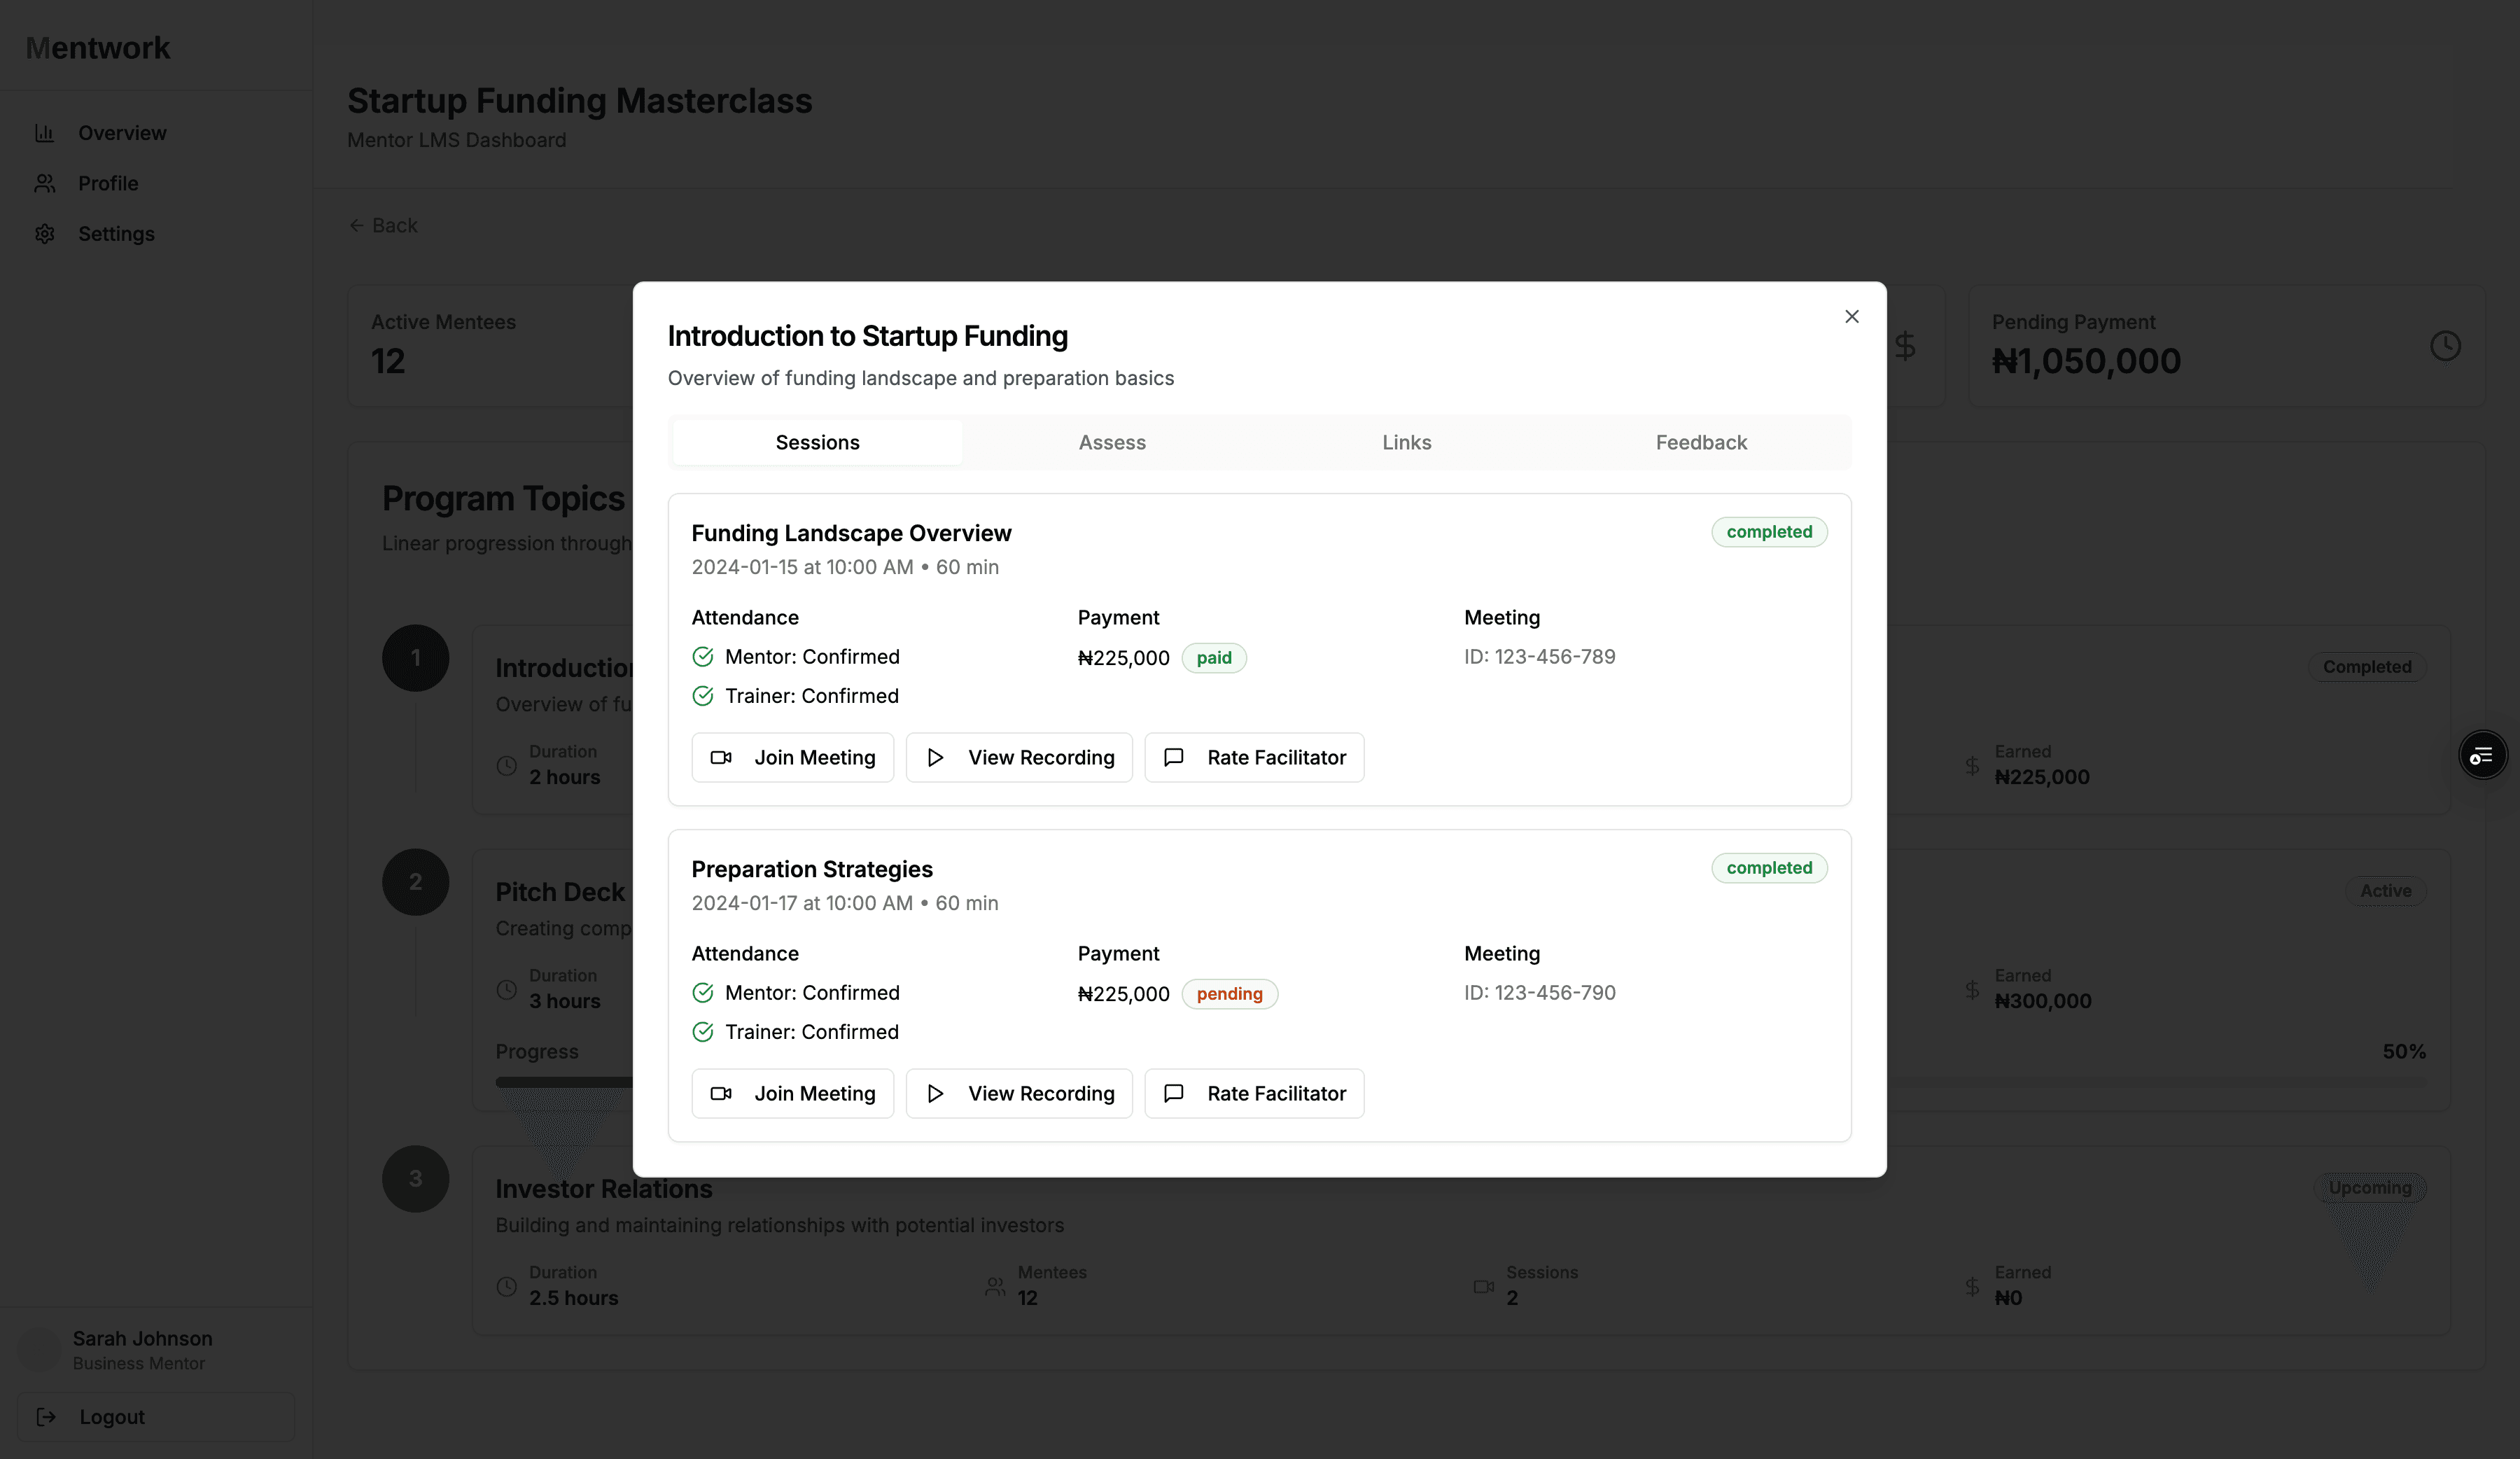Image resolution: width=2520 pixels, height=1459 pixels.
Task: Click the completed badge on Preparation Strategies
Action: click(1768, 868)
